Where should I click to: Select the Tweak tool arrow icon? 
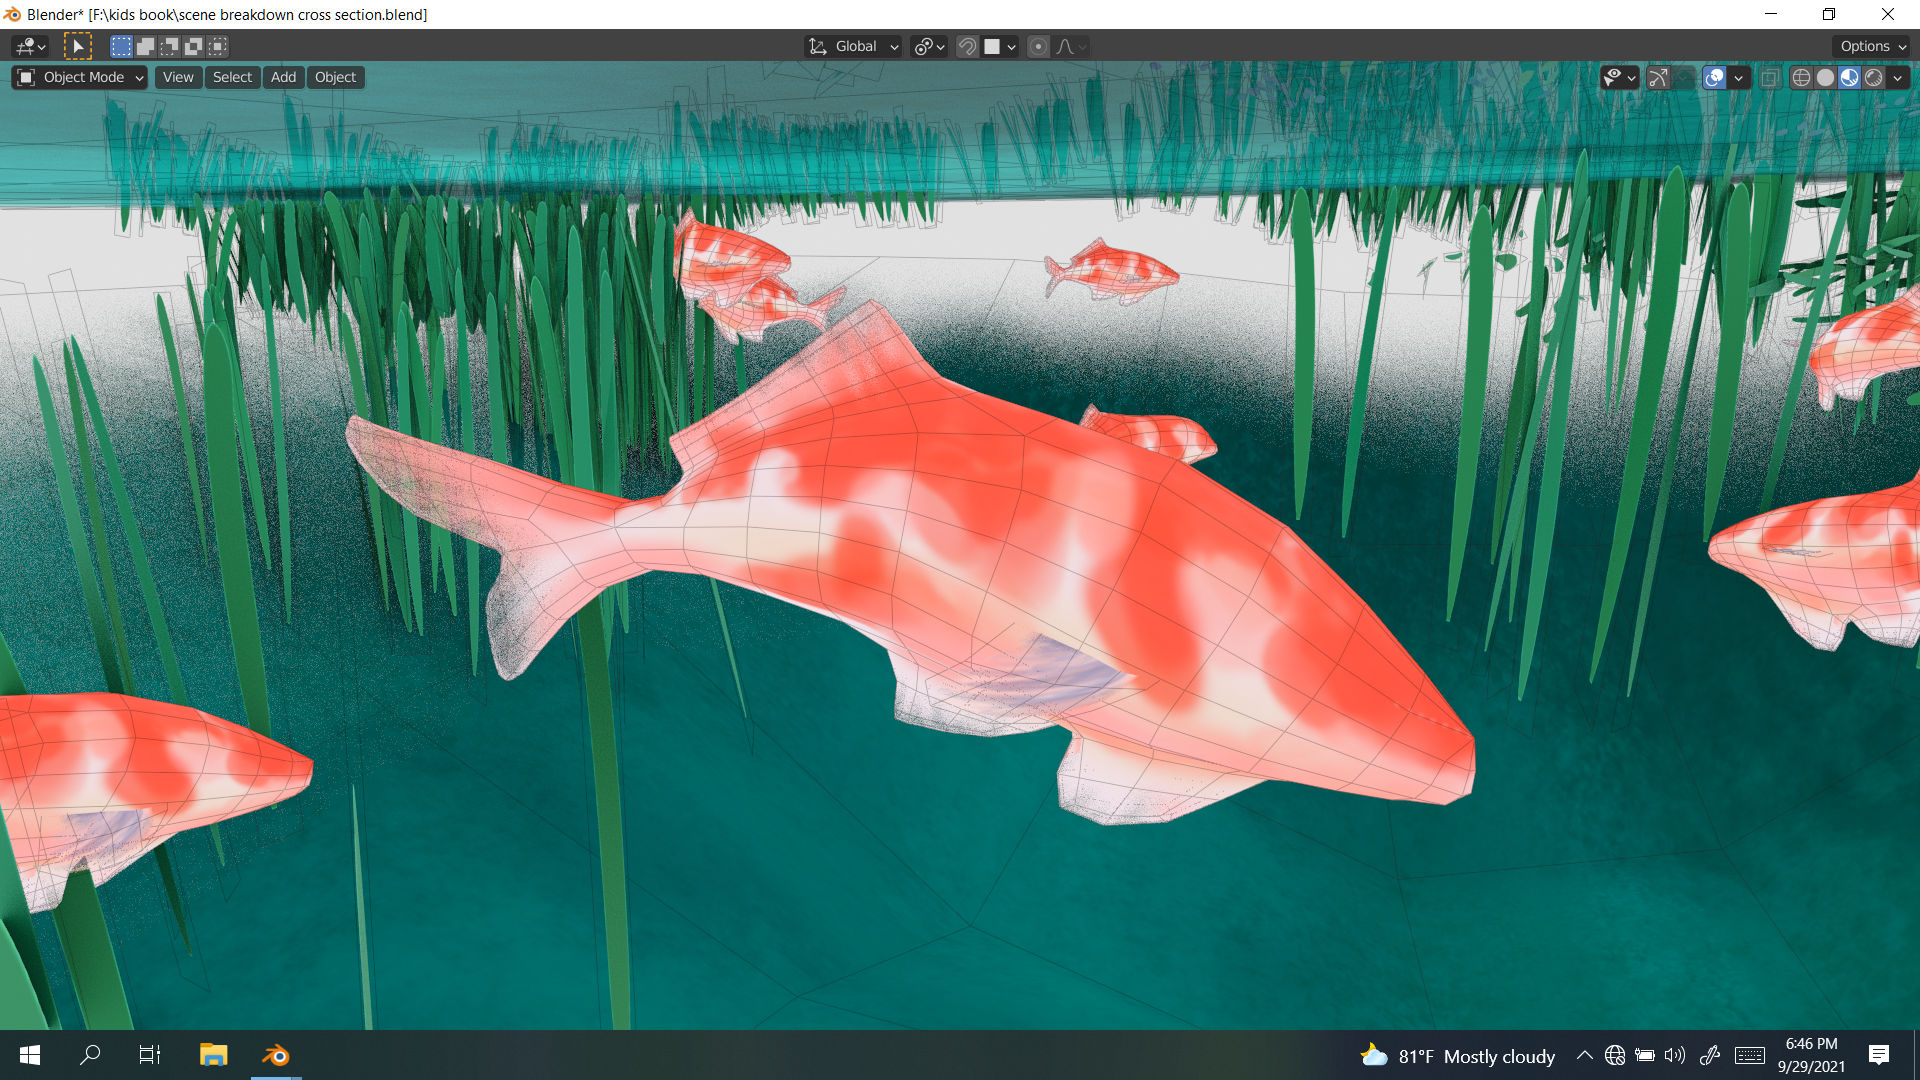[78, 46]
